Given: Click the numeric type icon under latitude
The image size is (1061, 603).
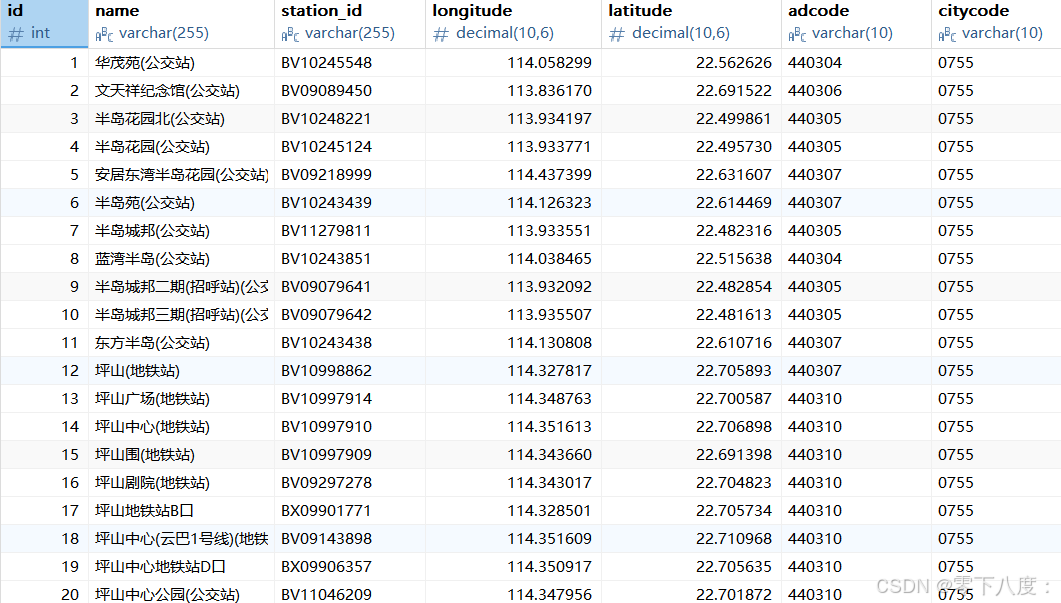Looking at the screenshot, I should [x=616, y=34].
